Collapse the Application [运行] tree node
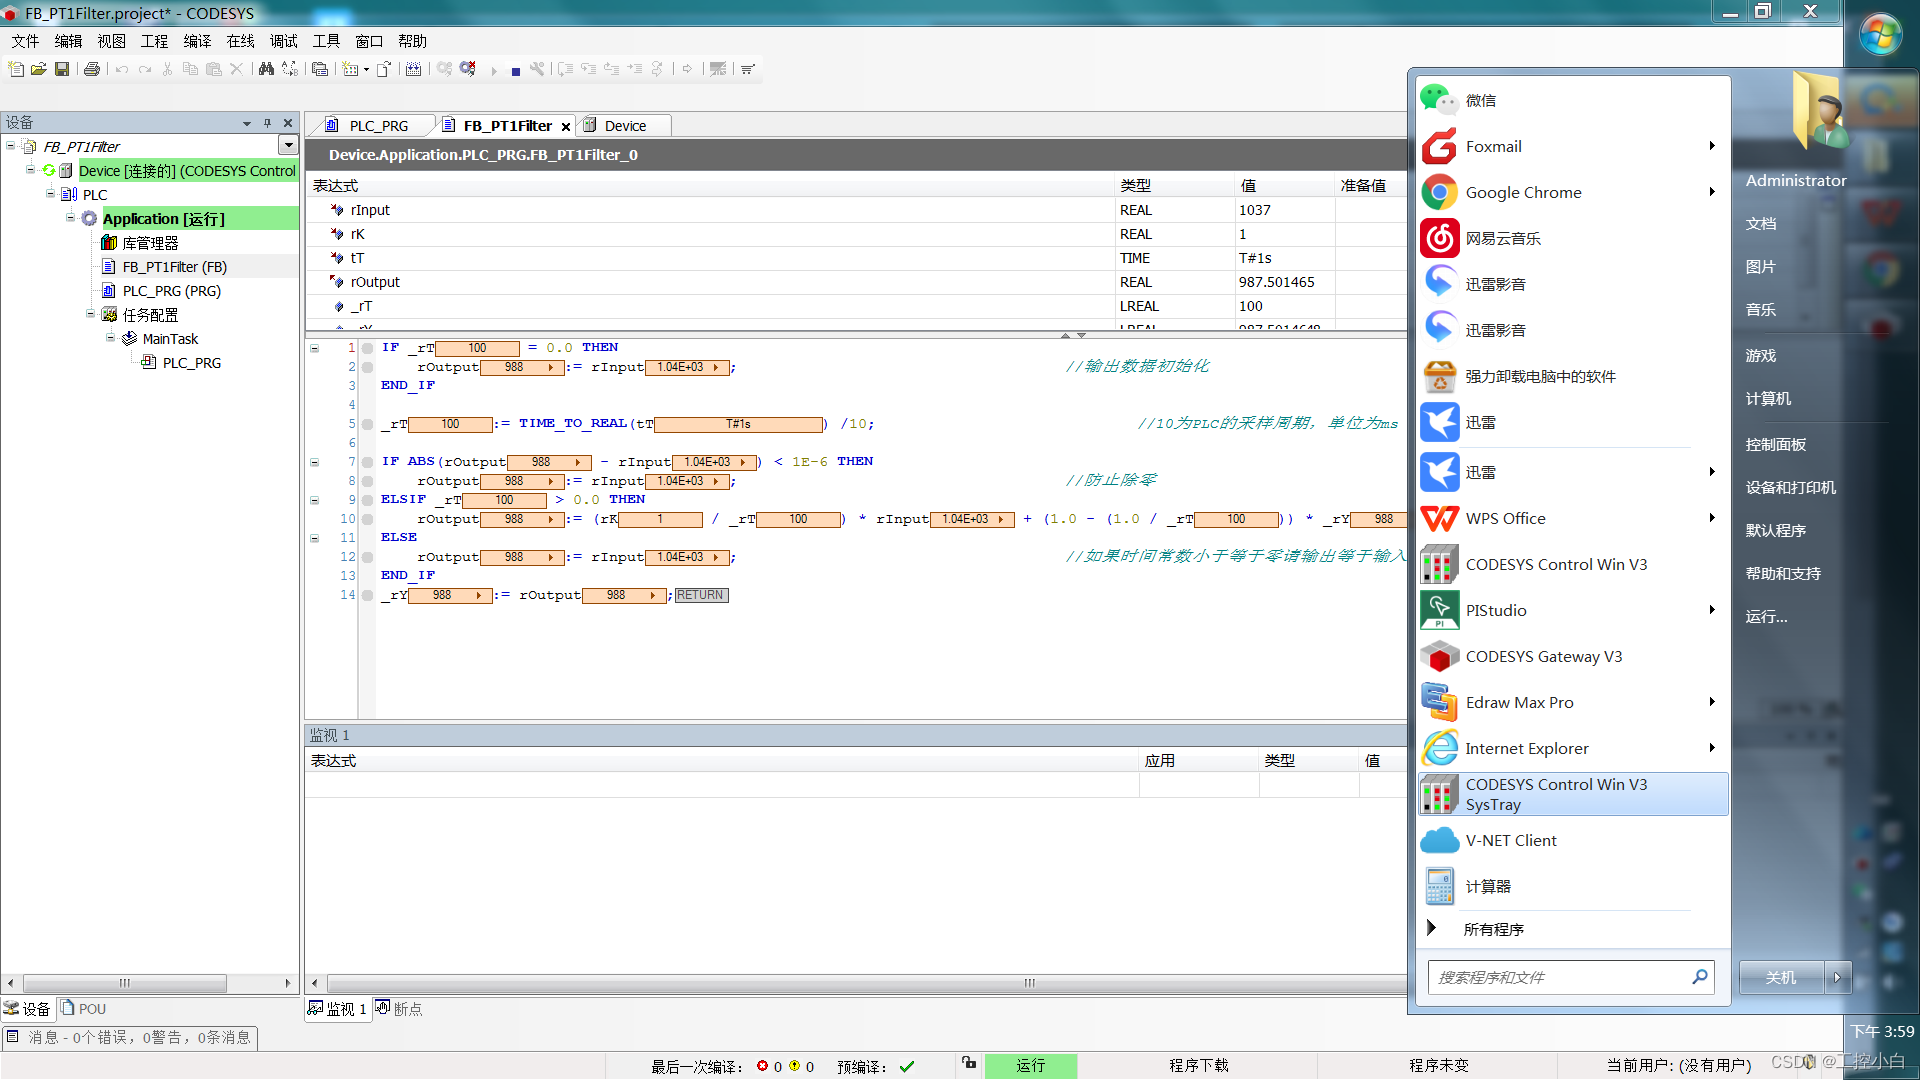Image resolution: width=1920 pixels, height=1080 pixels. pos(71,218)
